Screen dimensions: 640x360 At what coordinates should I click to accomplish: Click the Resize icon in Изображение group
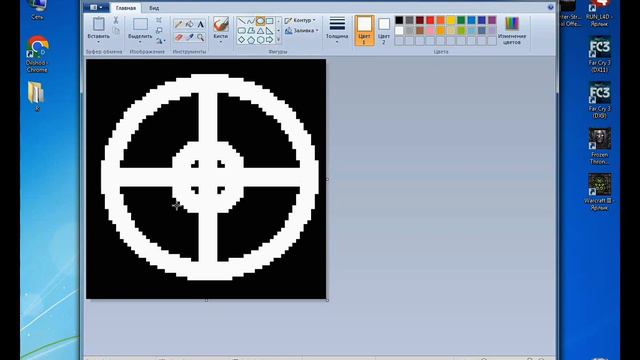coord(159,31)
